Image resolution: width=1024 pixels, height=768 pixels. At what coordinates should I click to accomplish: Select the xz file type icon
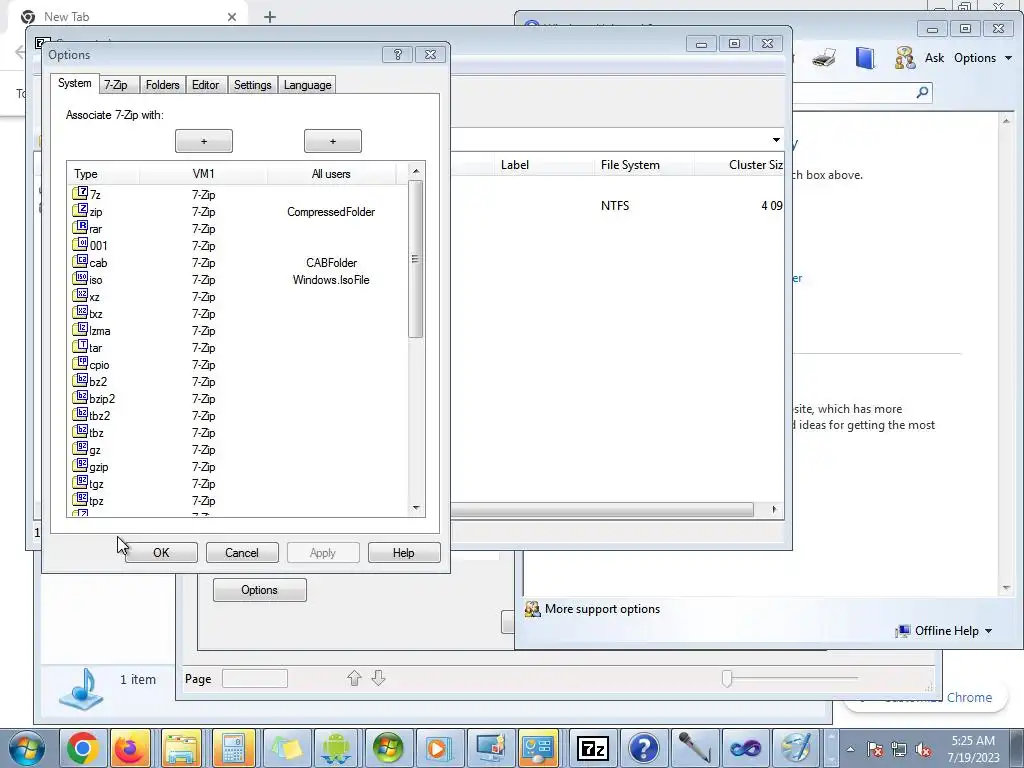coord(80,295)
